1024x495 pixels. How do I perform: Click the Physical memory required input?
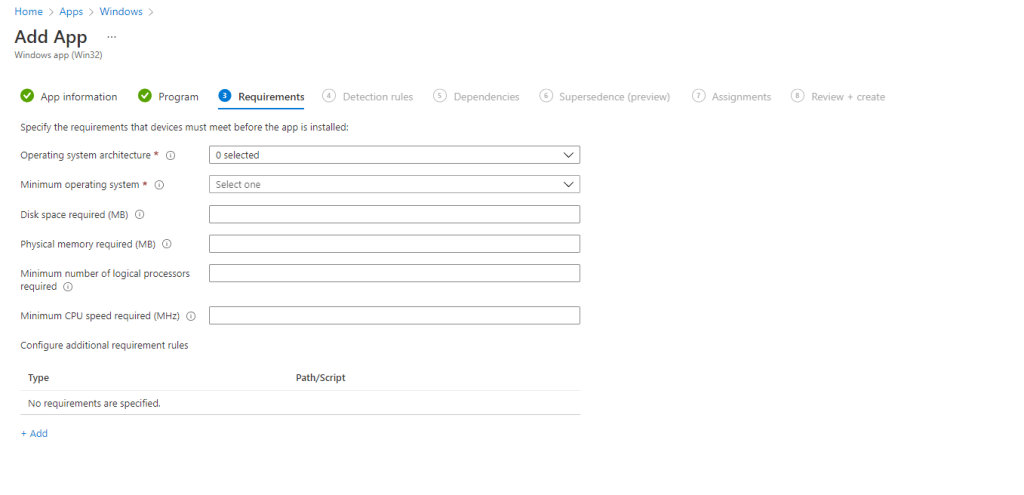point(394,244)
